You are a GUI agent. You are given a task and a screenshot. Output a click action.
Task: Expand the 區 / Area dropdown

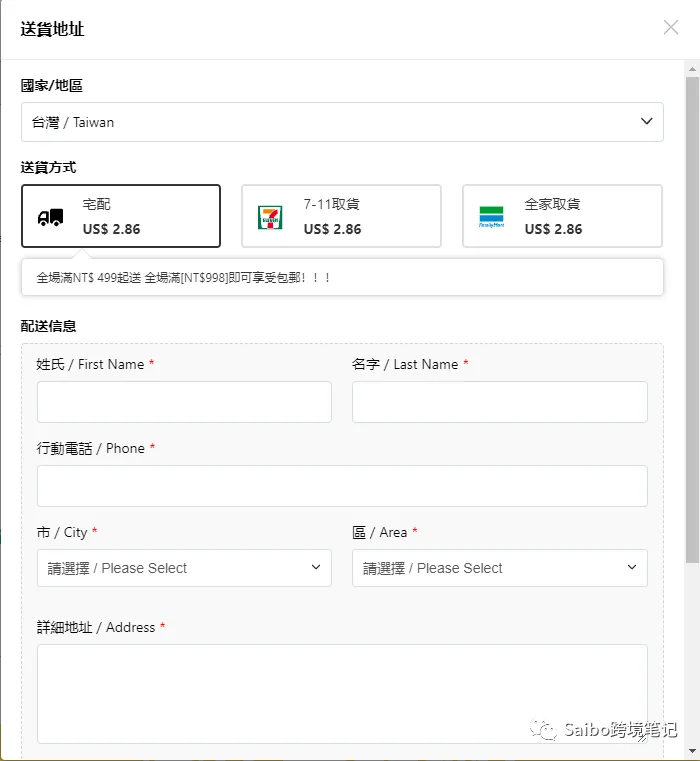click(500, 568)
